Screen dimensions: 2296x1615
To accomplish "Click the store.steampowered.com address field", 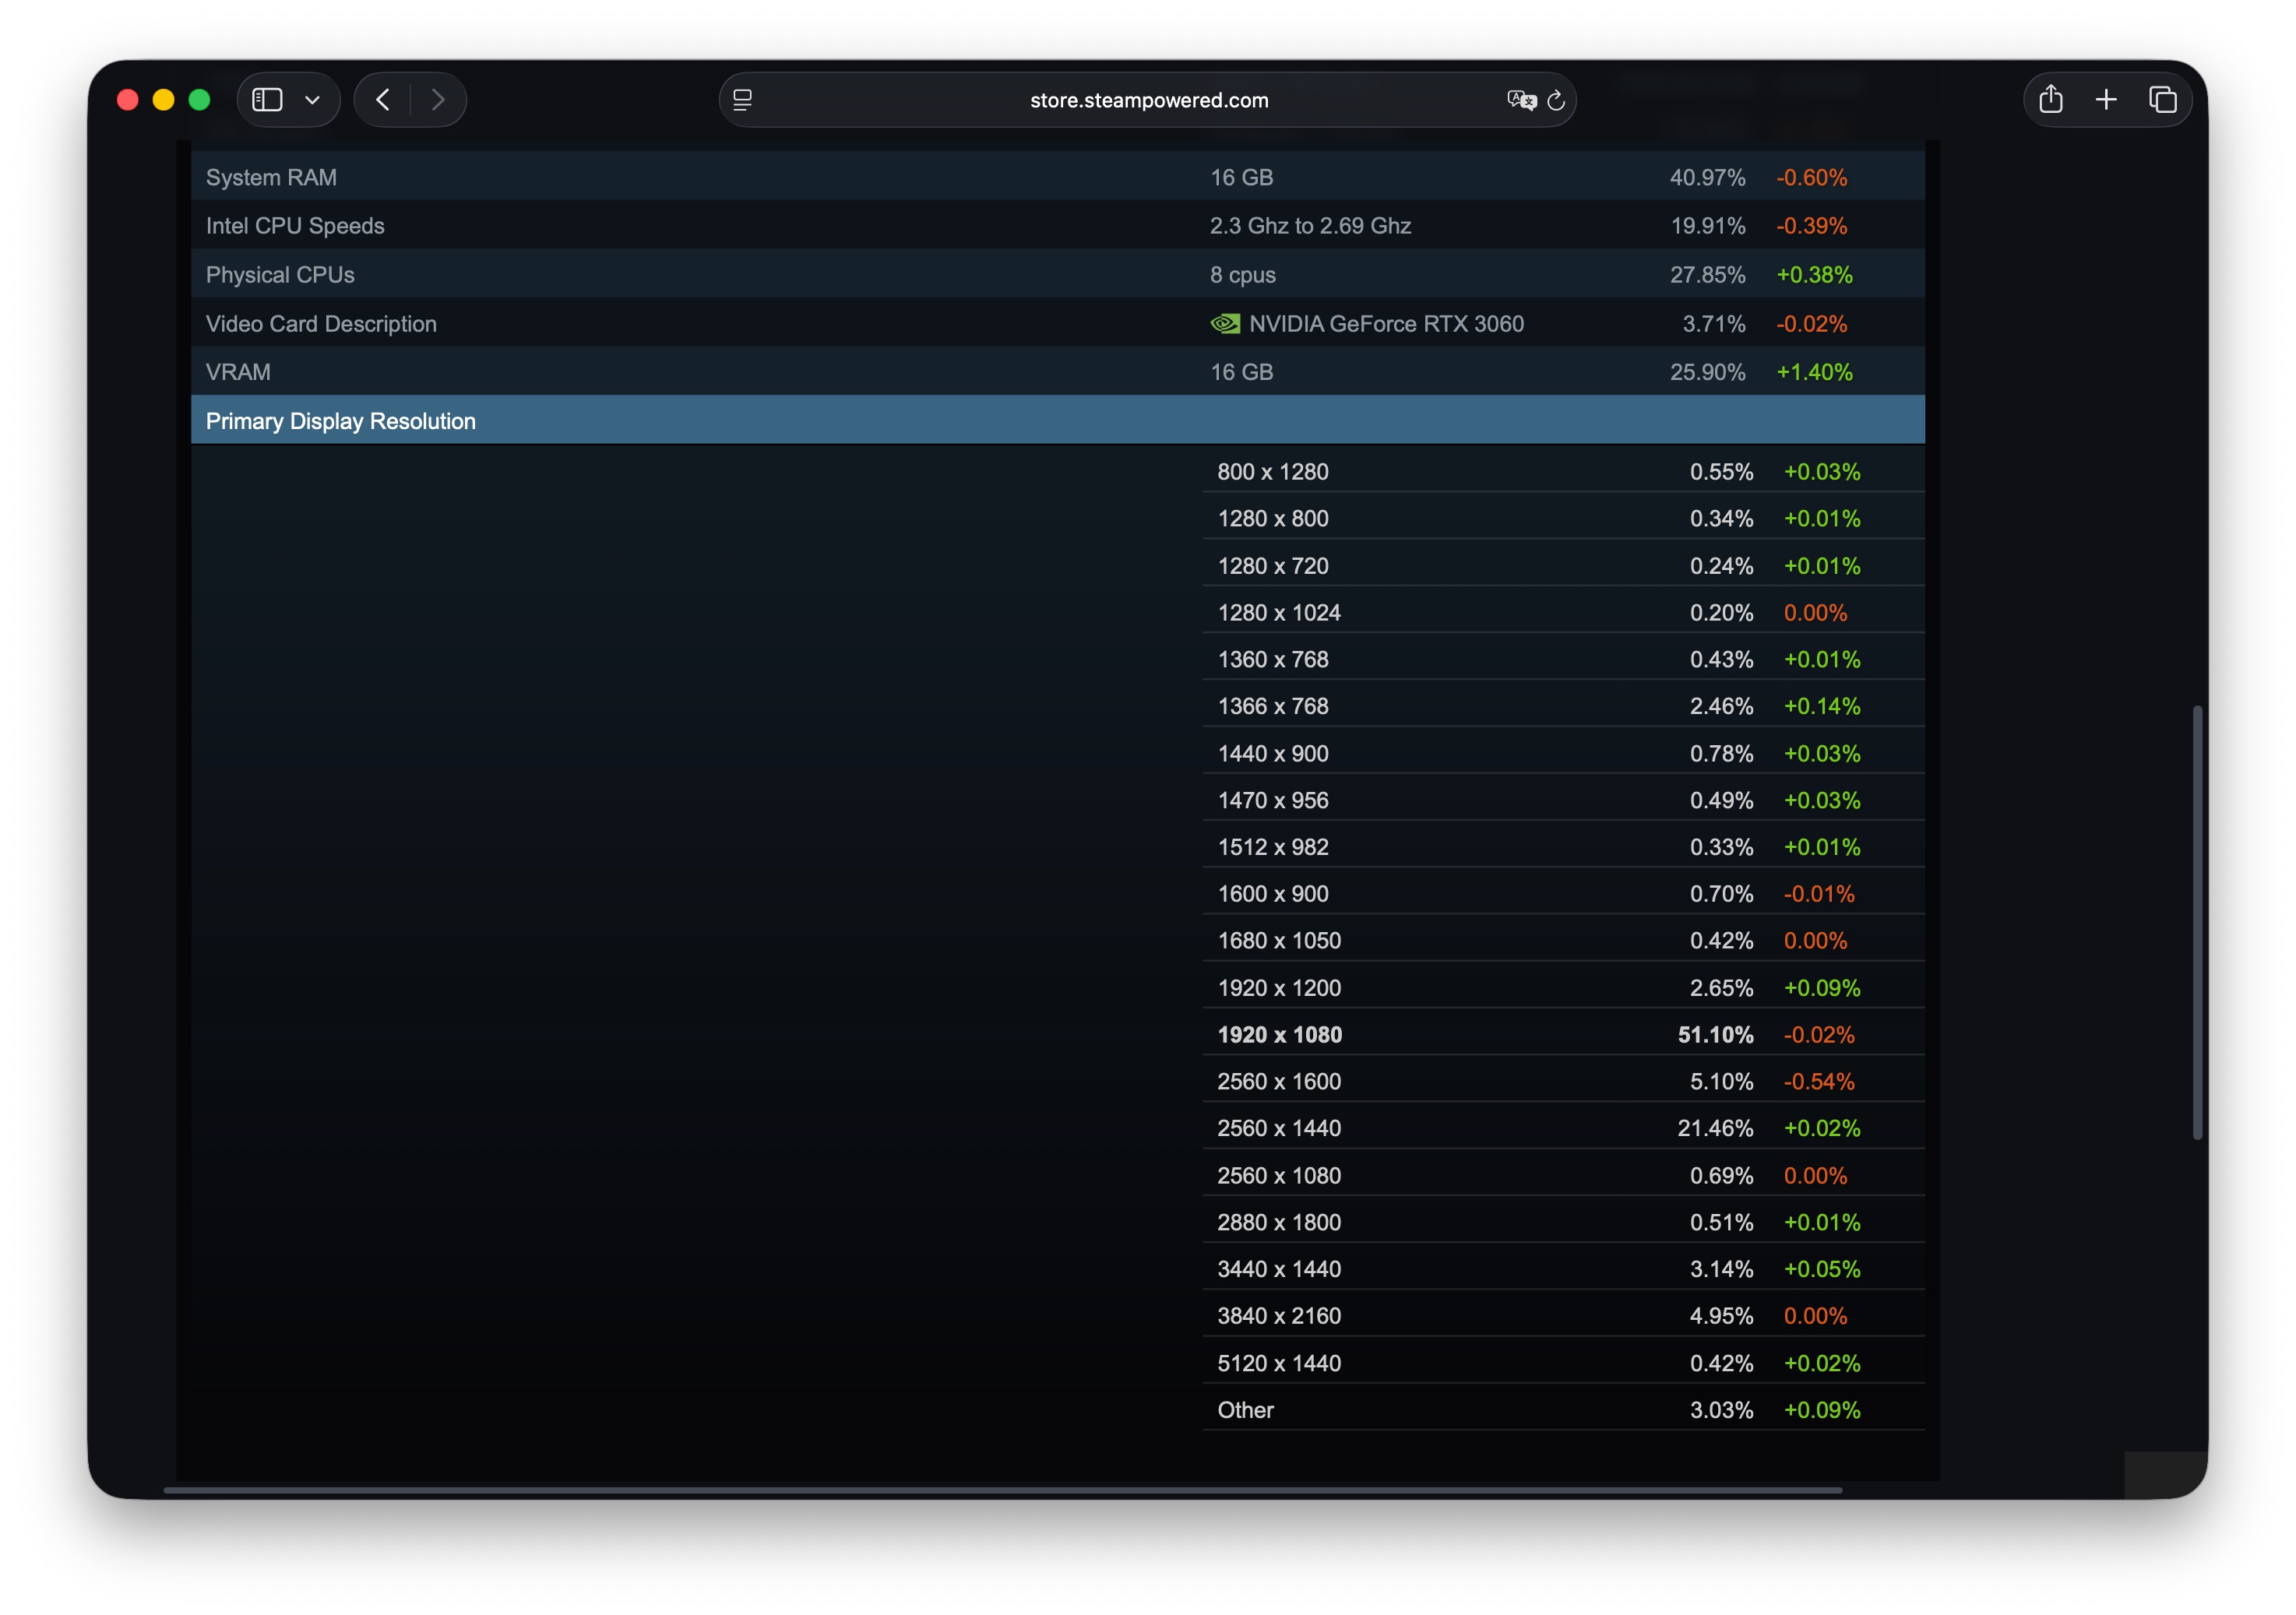I will click(1148, 100).
